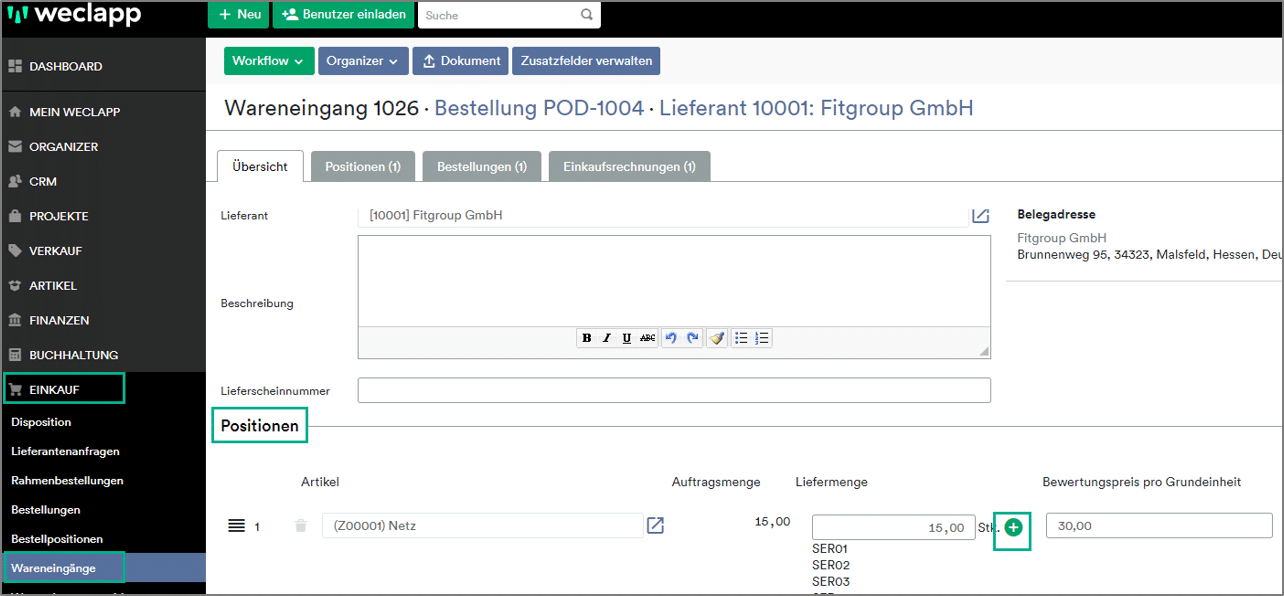Click green plus icon next to Stk.

[1013, 527]
